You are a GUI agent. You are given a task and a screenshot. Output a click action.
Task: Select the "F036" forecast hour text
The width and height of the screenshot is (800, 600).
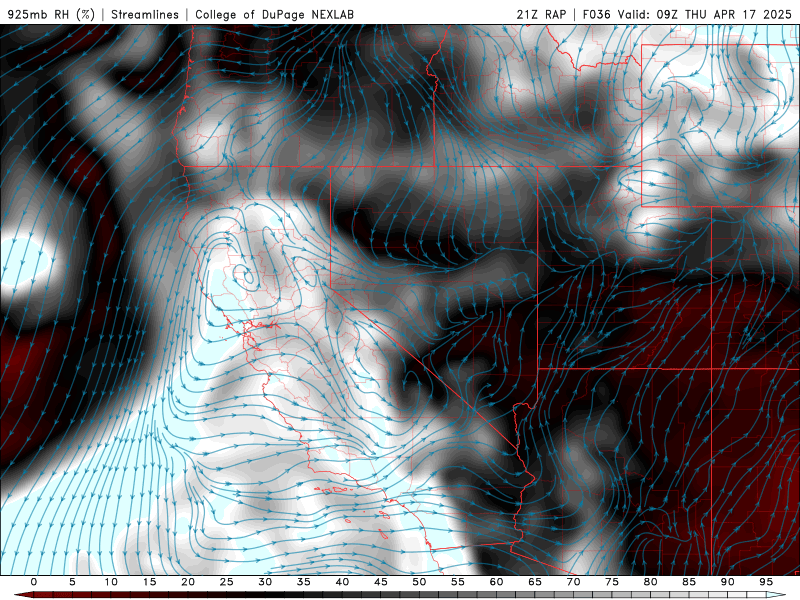click(x=596, y=14)
